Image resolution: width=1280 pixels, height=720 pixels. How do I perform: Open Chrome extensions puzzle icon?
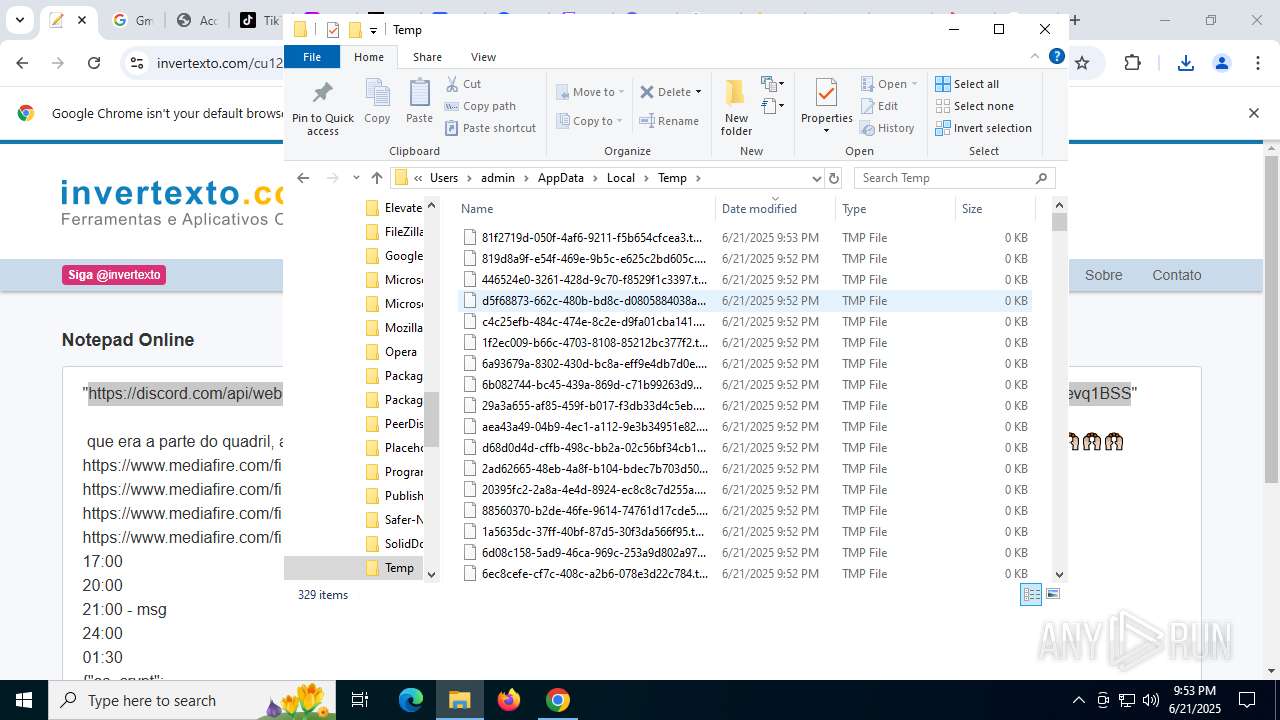click(1132, 63)
